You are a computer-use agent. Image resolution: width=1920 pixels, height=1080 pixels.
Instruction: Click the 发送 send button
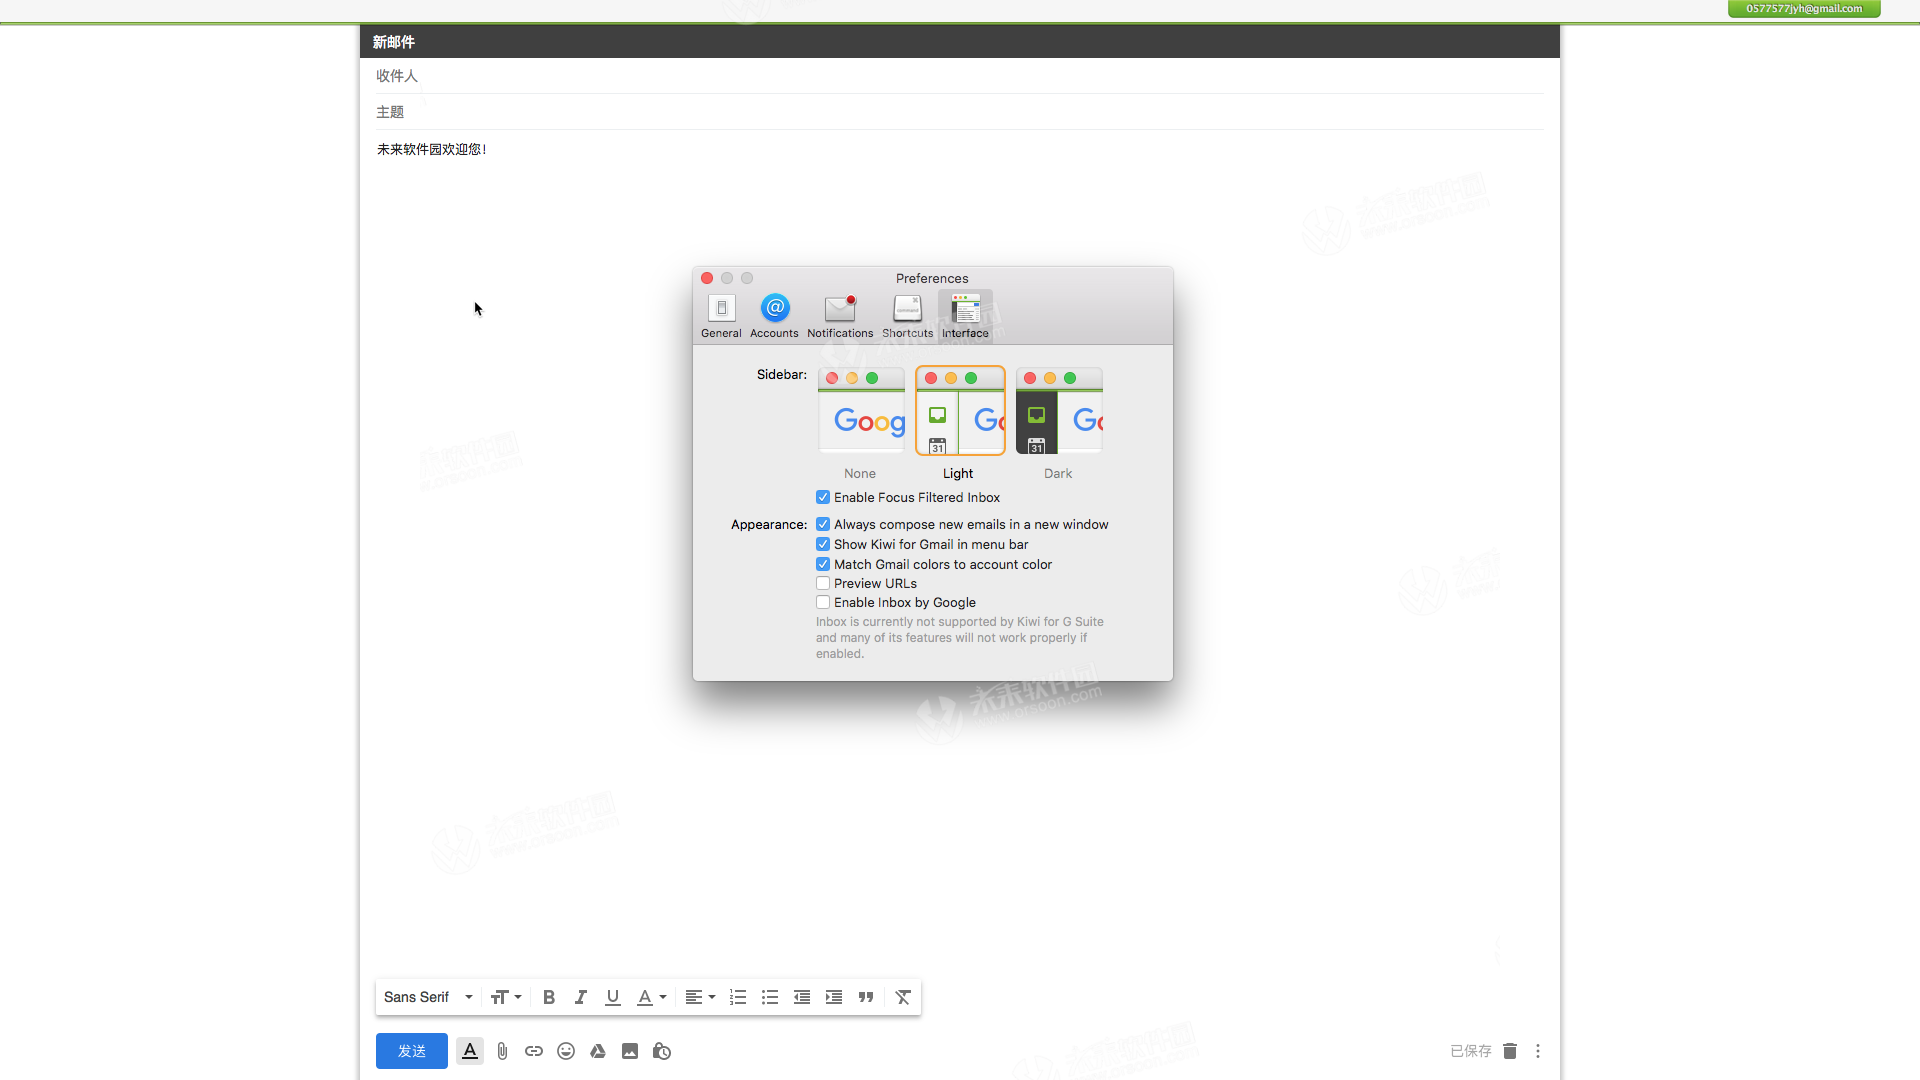coord(411,1051)
